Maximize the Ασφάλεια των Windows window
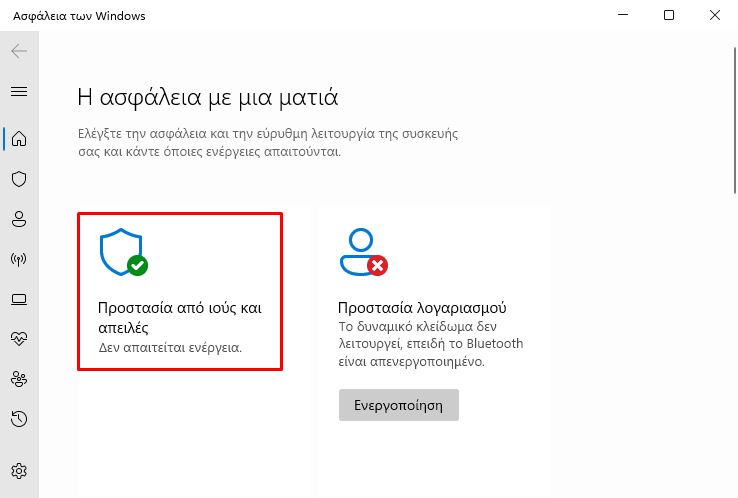The height and width of the screenshot is (498, 738). [x=669, y=15]
